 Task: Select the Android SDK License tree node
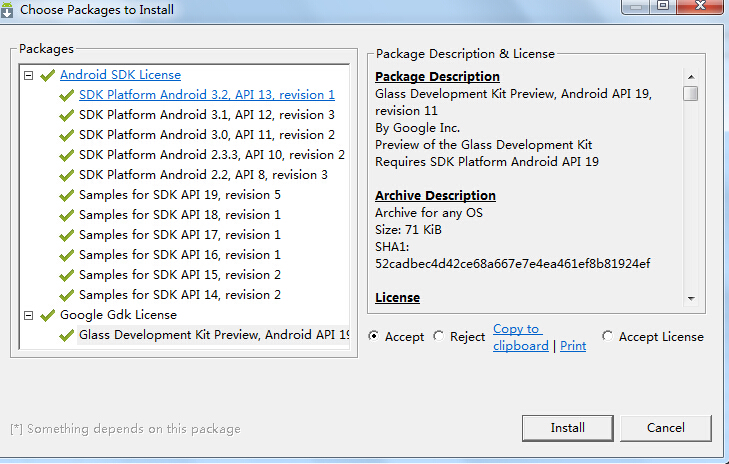click(x=120, y=75)
